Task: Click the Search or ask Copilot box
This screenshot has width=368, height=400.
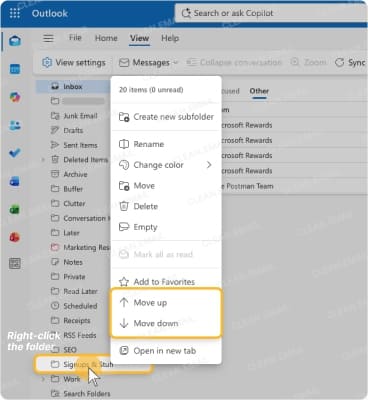Action: (x=270, y=13)
